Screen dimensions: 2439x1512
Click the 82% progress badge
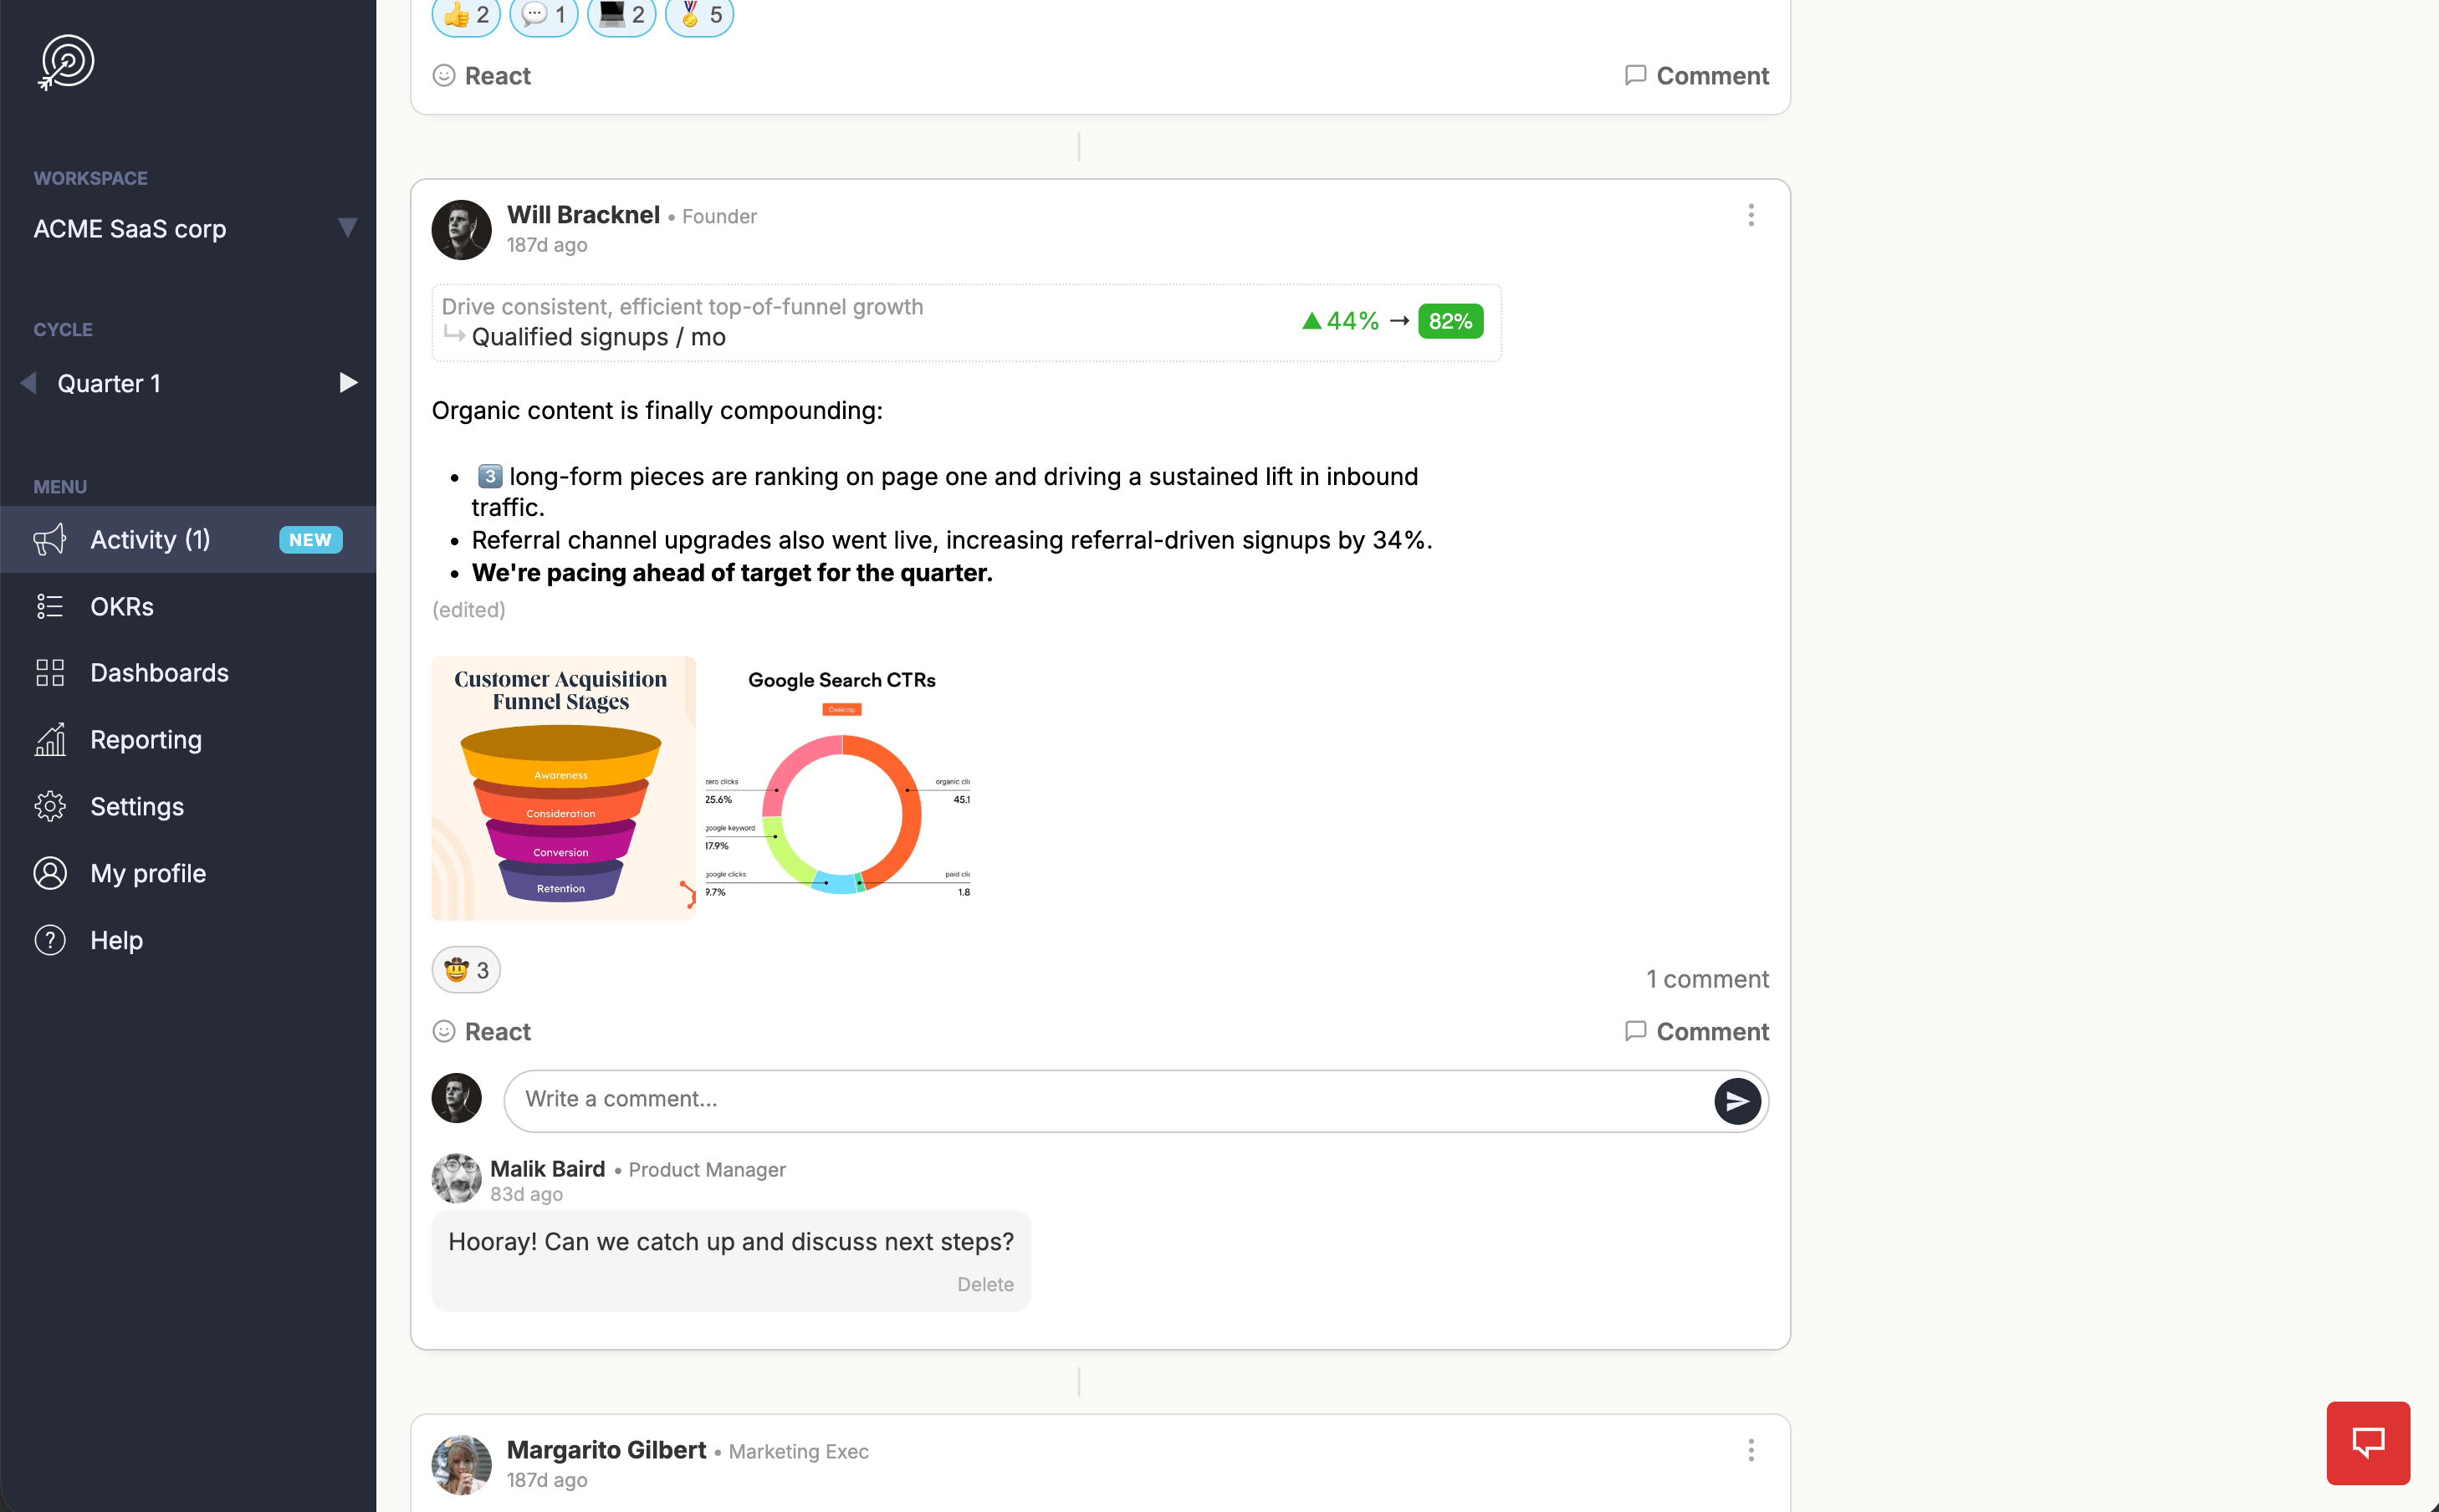1450,321
